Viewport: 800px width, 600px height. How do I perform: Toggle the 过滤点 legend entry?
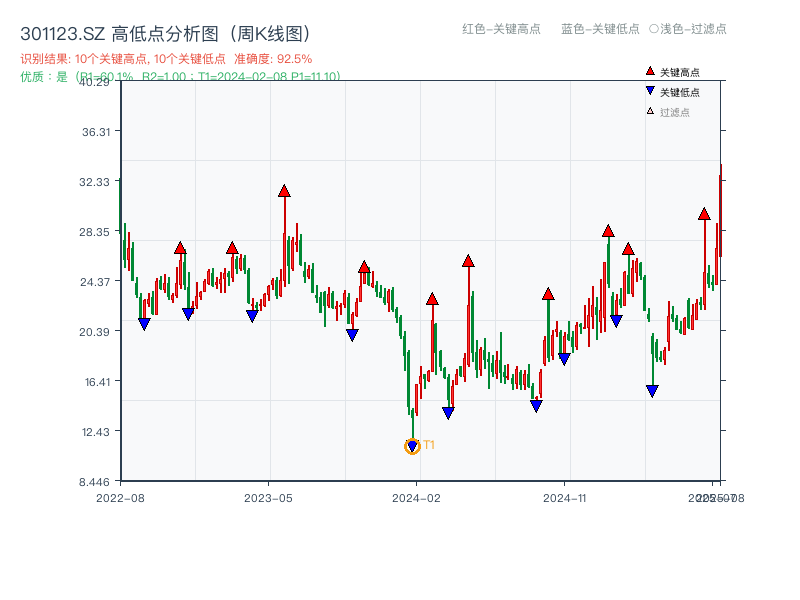tap(668, 112)
